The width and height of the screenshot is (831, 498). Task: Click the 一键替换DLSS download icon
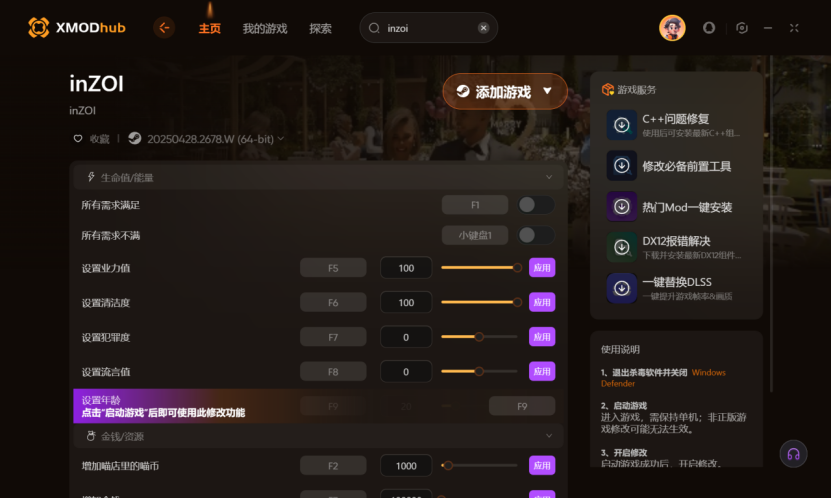coord(622,288)
